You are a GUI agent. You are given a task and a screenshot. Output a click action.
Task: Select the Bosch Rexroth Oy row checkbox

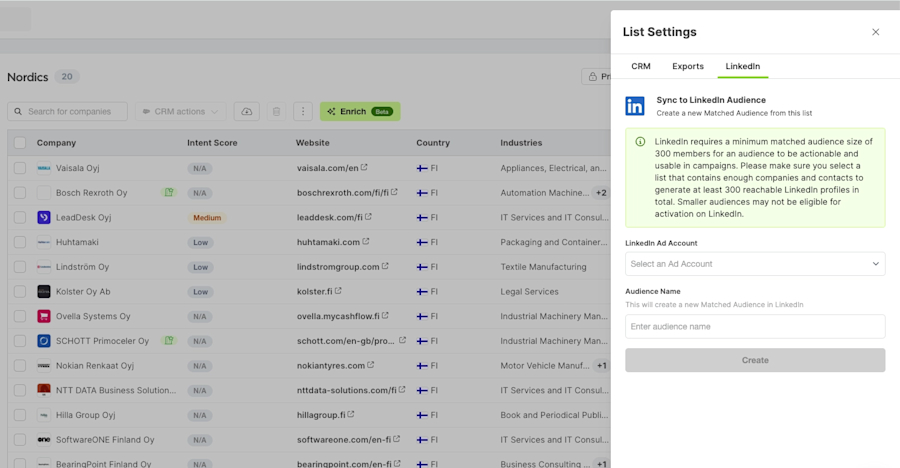[x=20, y=192]
